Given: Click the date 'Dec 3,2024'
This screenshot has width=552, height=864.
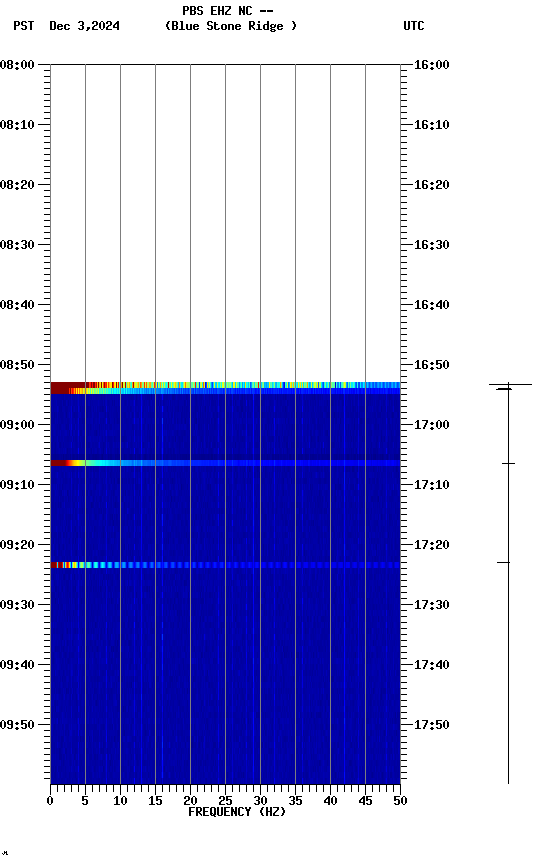Looking at the screenshot, I should pos(84,26).
